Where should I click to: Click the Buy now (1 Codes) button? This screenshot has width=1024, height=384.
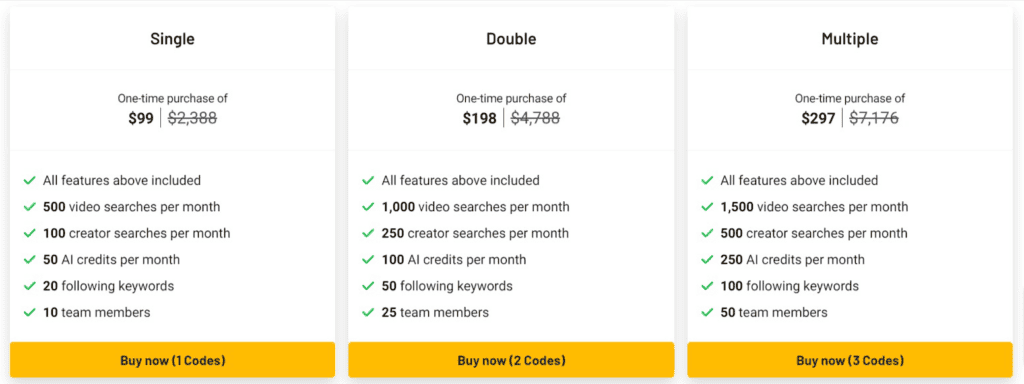172,360
